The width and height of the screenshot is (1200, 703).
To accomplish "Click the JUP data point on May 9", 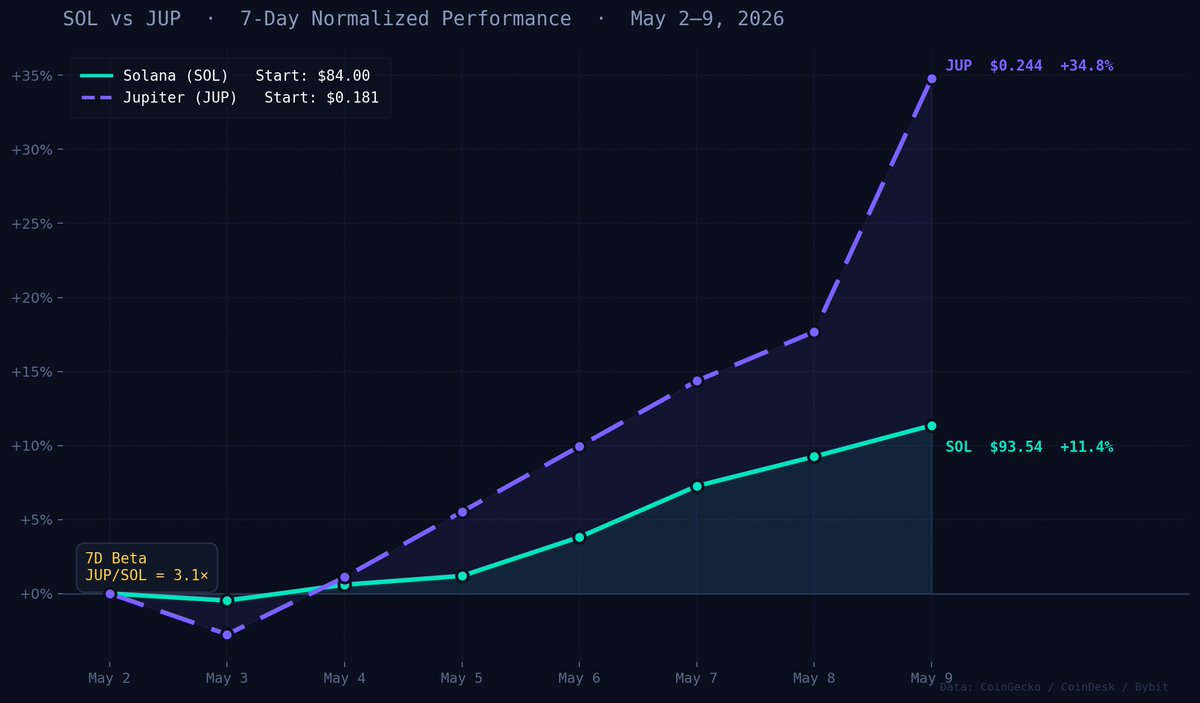I will 932,78.
